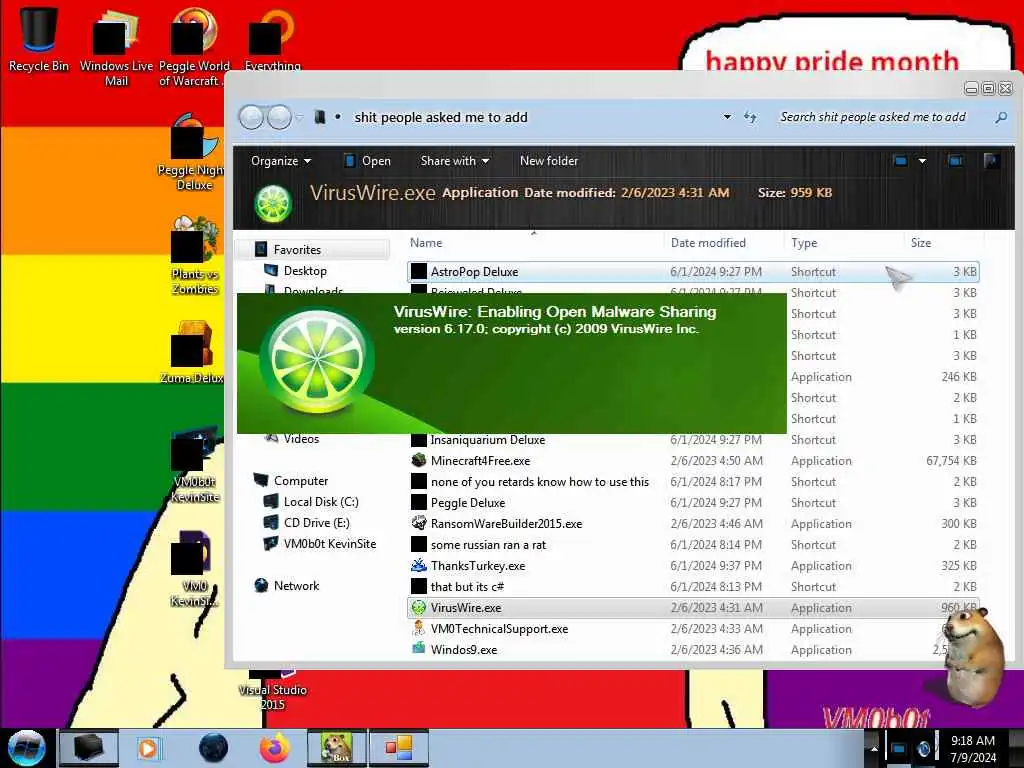Open the recent locations dropdown near back buttons
This screenshot has height=768, width=1024.
(x=299, y=118)
